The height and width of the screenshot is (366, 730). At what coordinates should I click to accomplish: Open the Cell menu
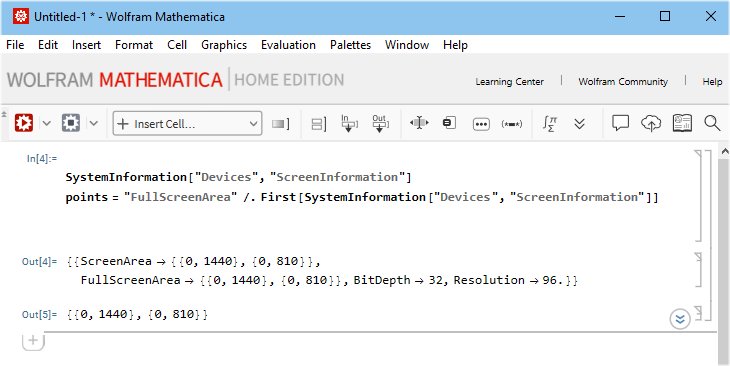(x=177, y=45)
